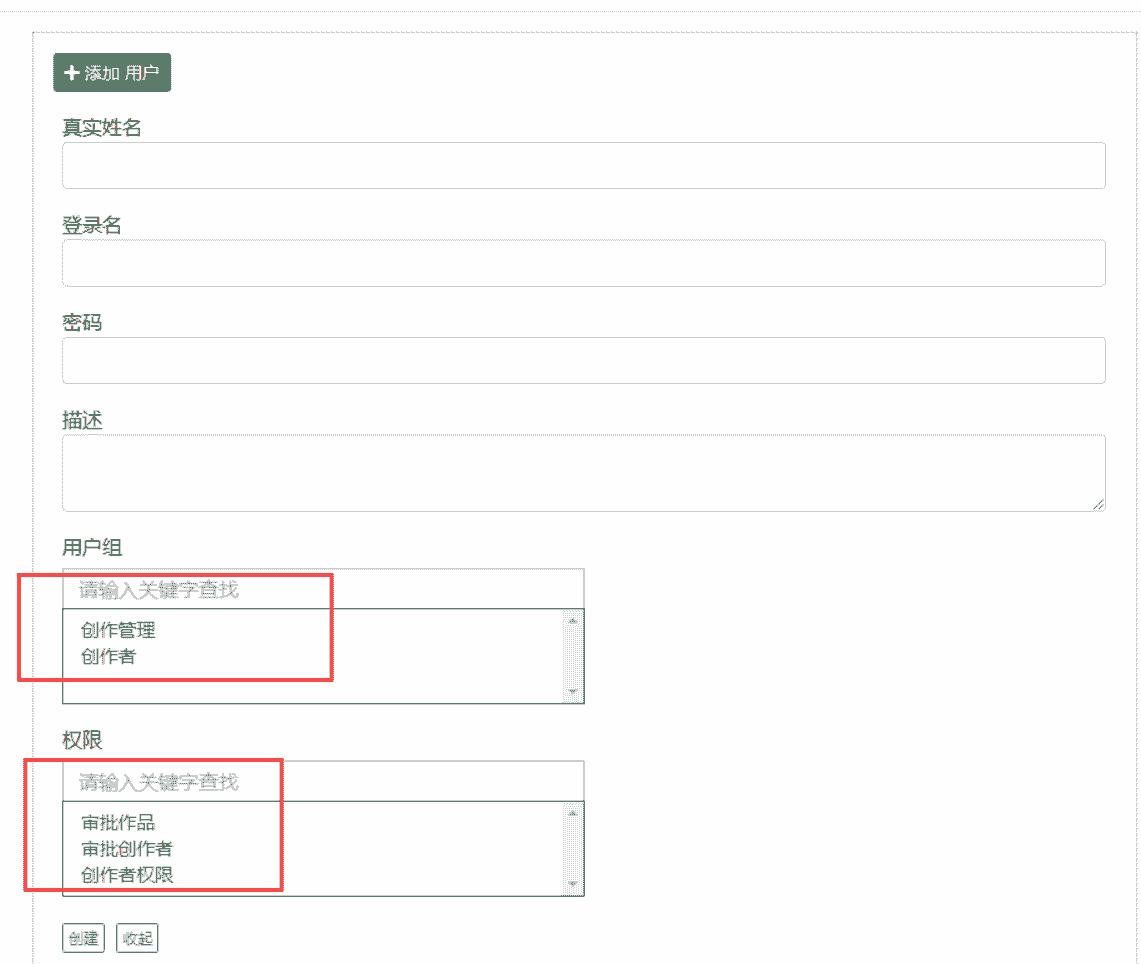The width and height of the screenshot is (1141, 964).
Task: Select 创作管理 in the user group list
Action: tap(118, 630)
